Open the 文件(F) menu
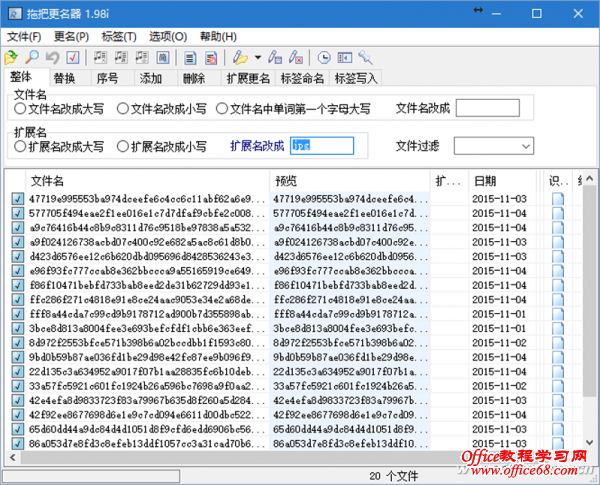This screenshot has width=600, height=485. (24, 37)
